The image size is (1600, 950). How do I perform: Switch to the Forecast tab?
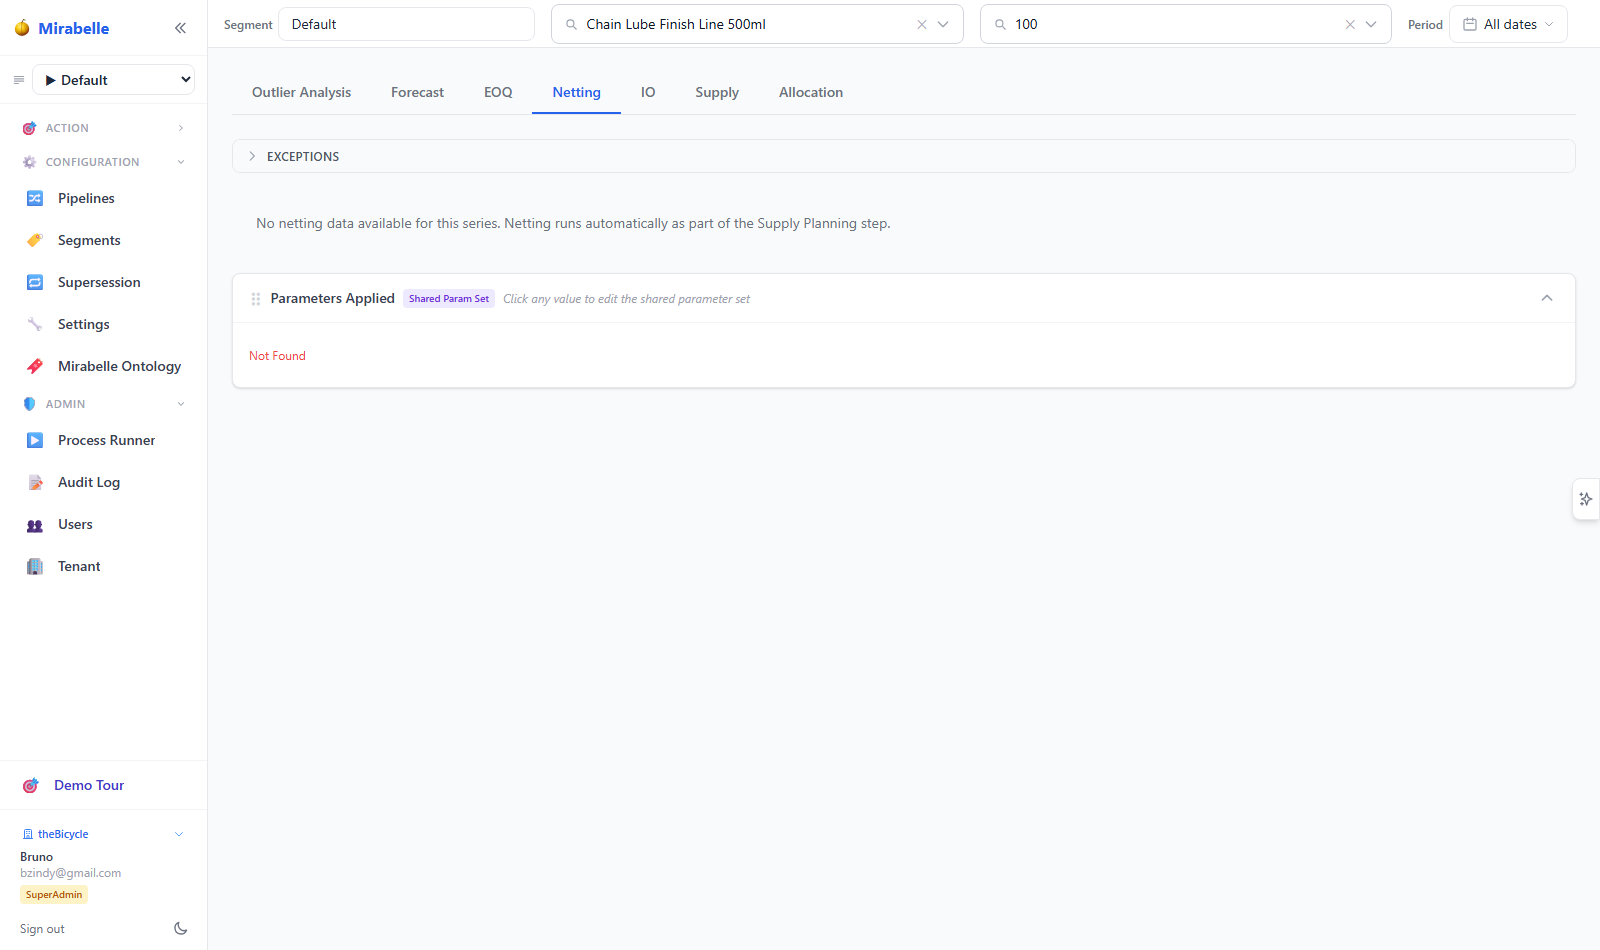pos(417,92)
